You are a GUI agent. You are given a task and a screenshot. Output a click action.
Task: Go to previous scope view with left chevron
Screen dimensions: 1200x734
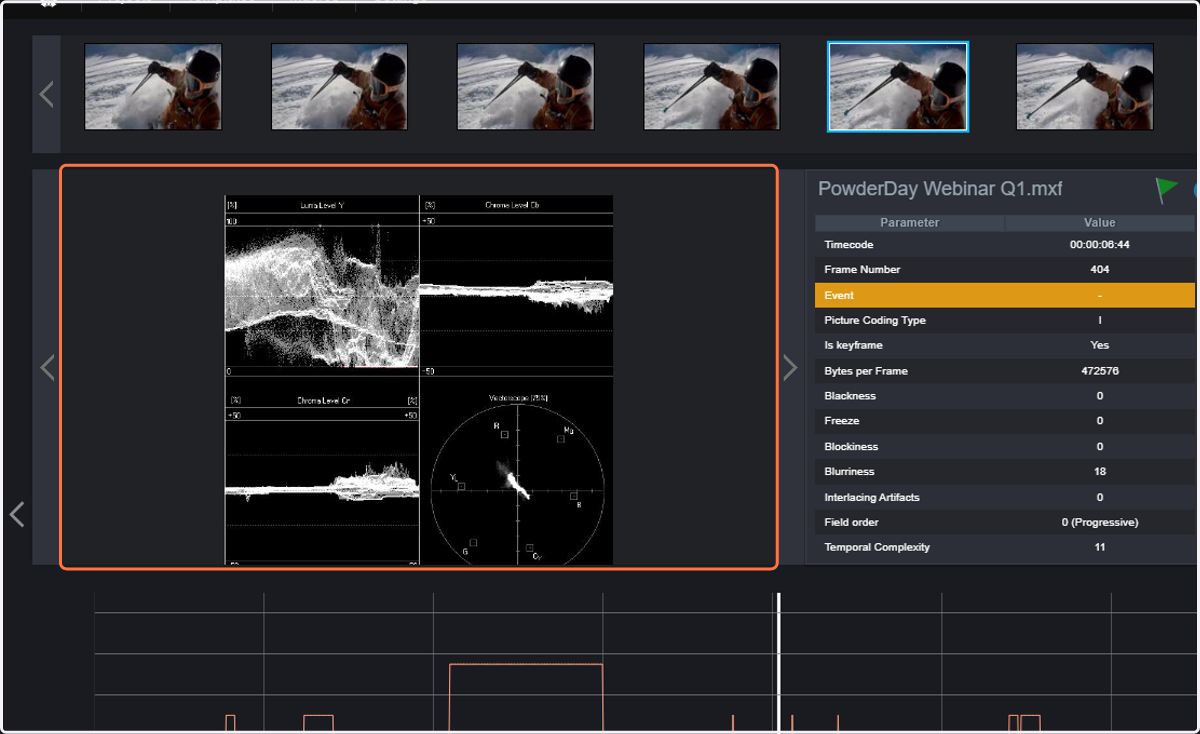tap(47, 367)
